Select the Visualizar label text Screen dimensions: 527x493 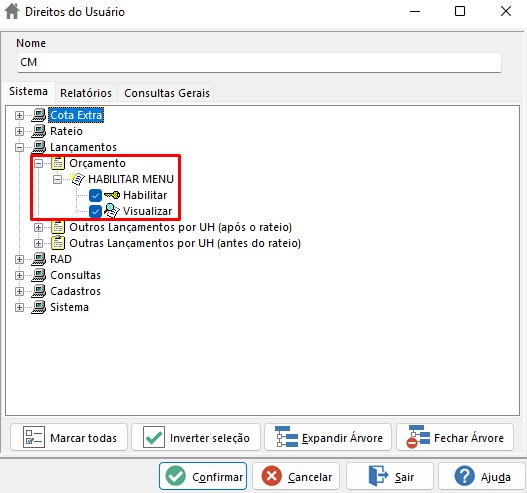click(x=147, y=211)
